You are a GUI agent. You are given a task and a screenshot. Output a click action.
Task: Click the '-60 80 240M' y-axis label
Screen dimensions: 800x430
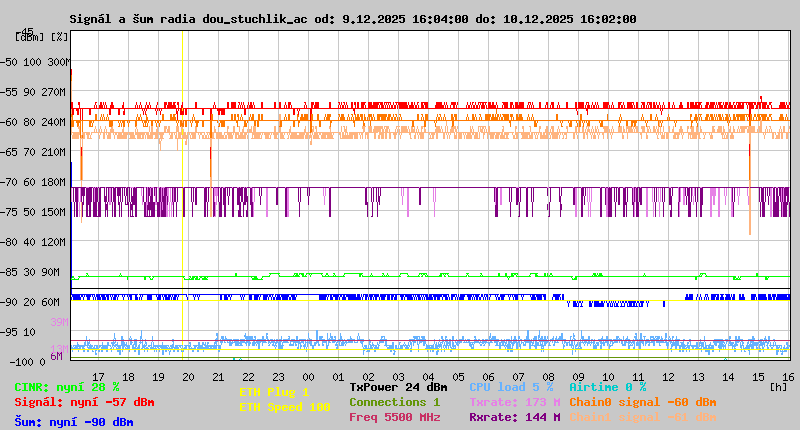coord(33,122)
